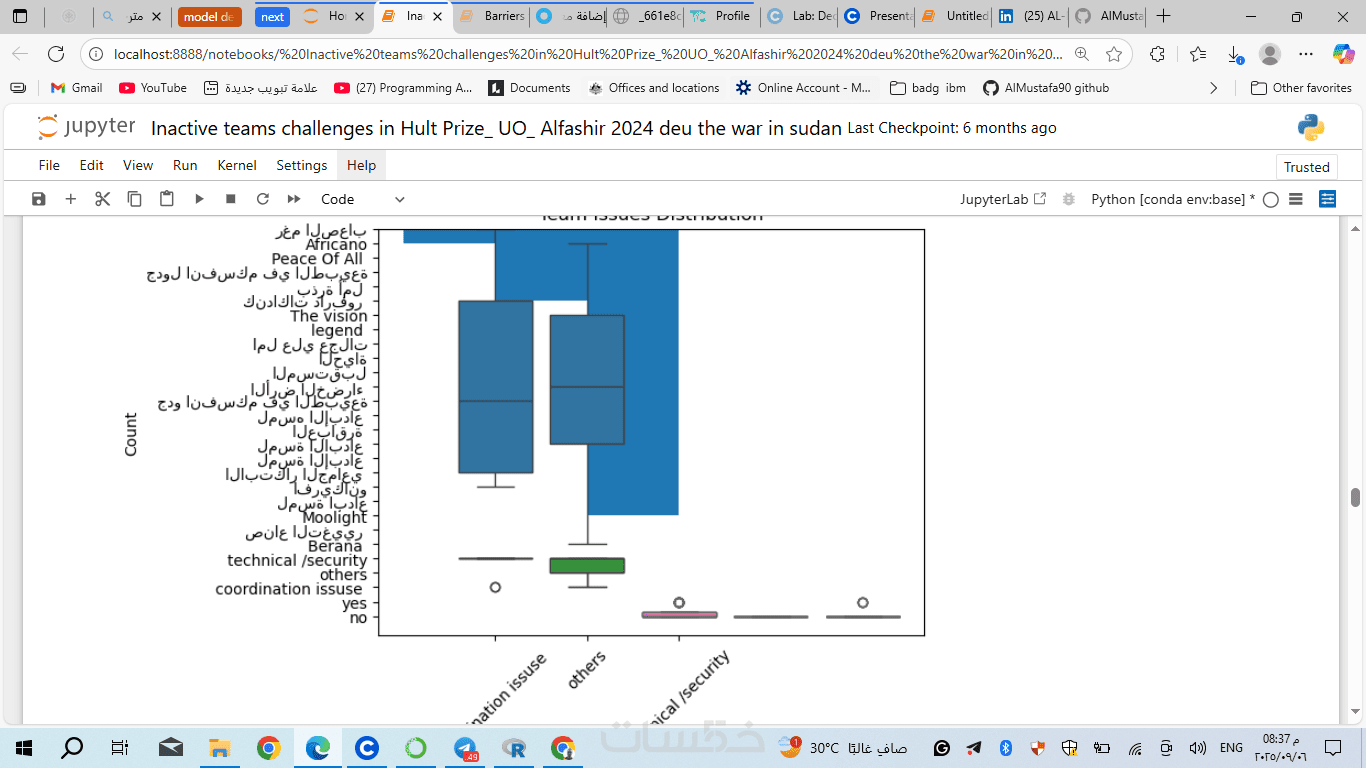Expand the bookmarks overflow chevron
Image resolution: width=1366 pixels, height=768 pixels.
[x=1214, y=88]
